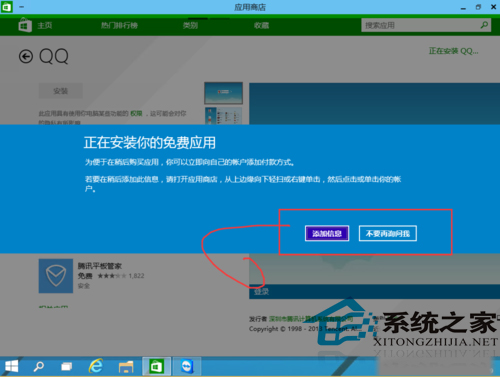Viewport: 500px width, 377px height.
Task: Go back using the circled arrow icon
Action: click(x=26, y=56)
